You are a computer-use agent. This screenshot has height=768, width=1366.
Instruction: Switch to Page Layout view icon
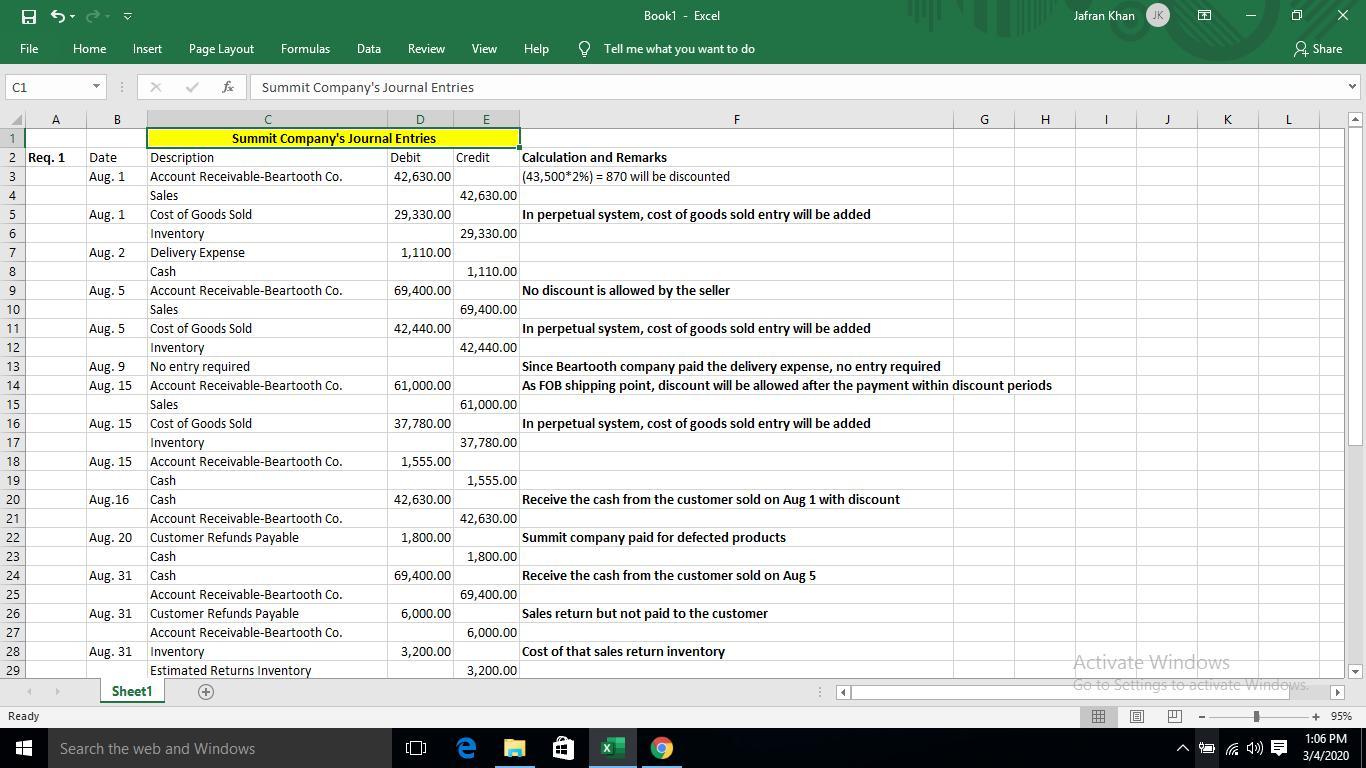[x=1136, y=716]
